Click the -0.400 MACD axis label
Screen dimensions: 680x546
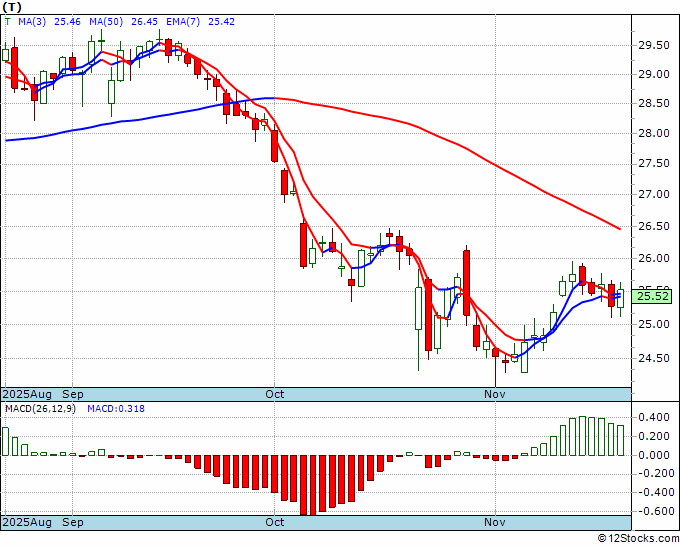pos(654,493)
